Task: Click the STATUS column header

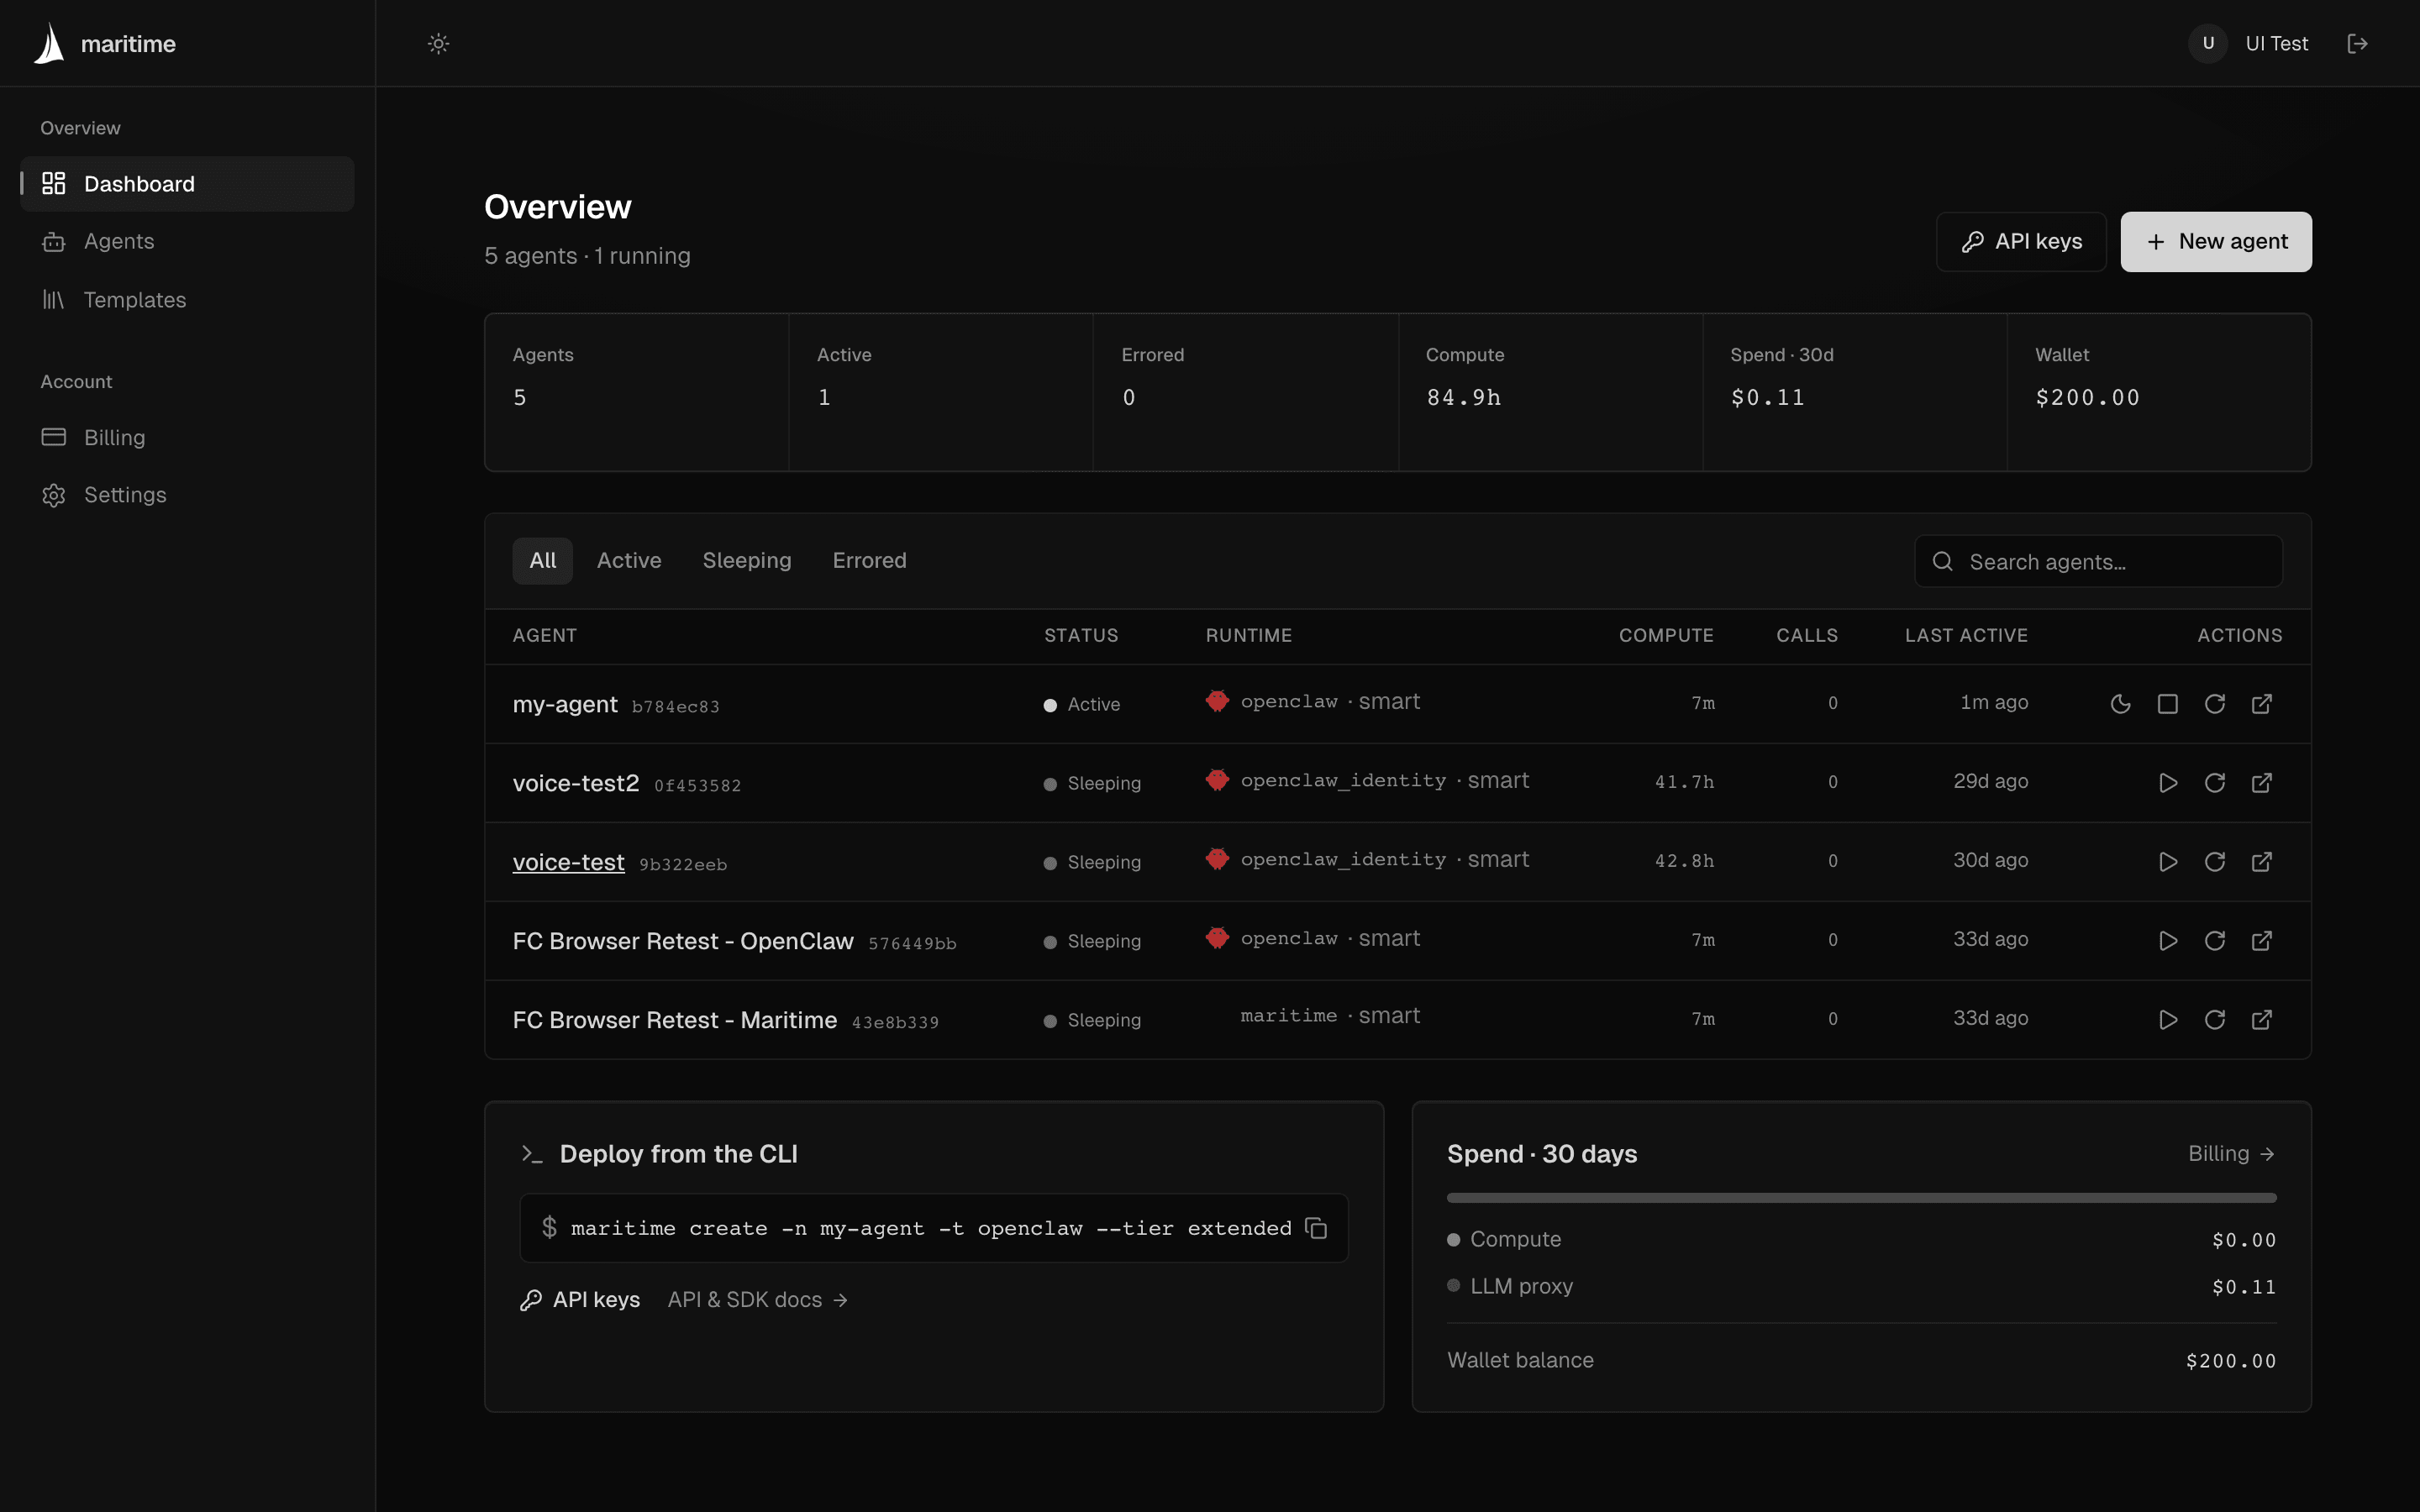Action: [x=1081, y=635]
